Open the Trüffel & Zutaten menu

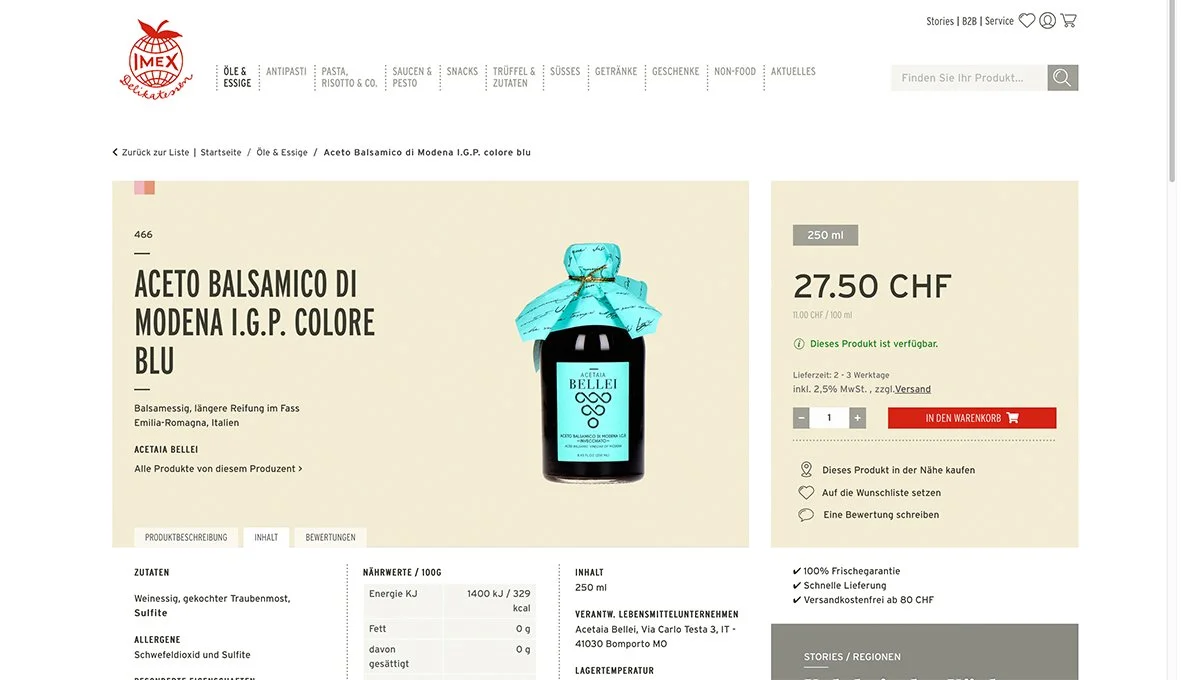point(514,77)
